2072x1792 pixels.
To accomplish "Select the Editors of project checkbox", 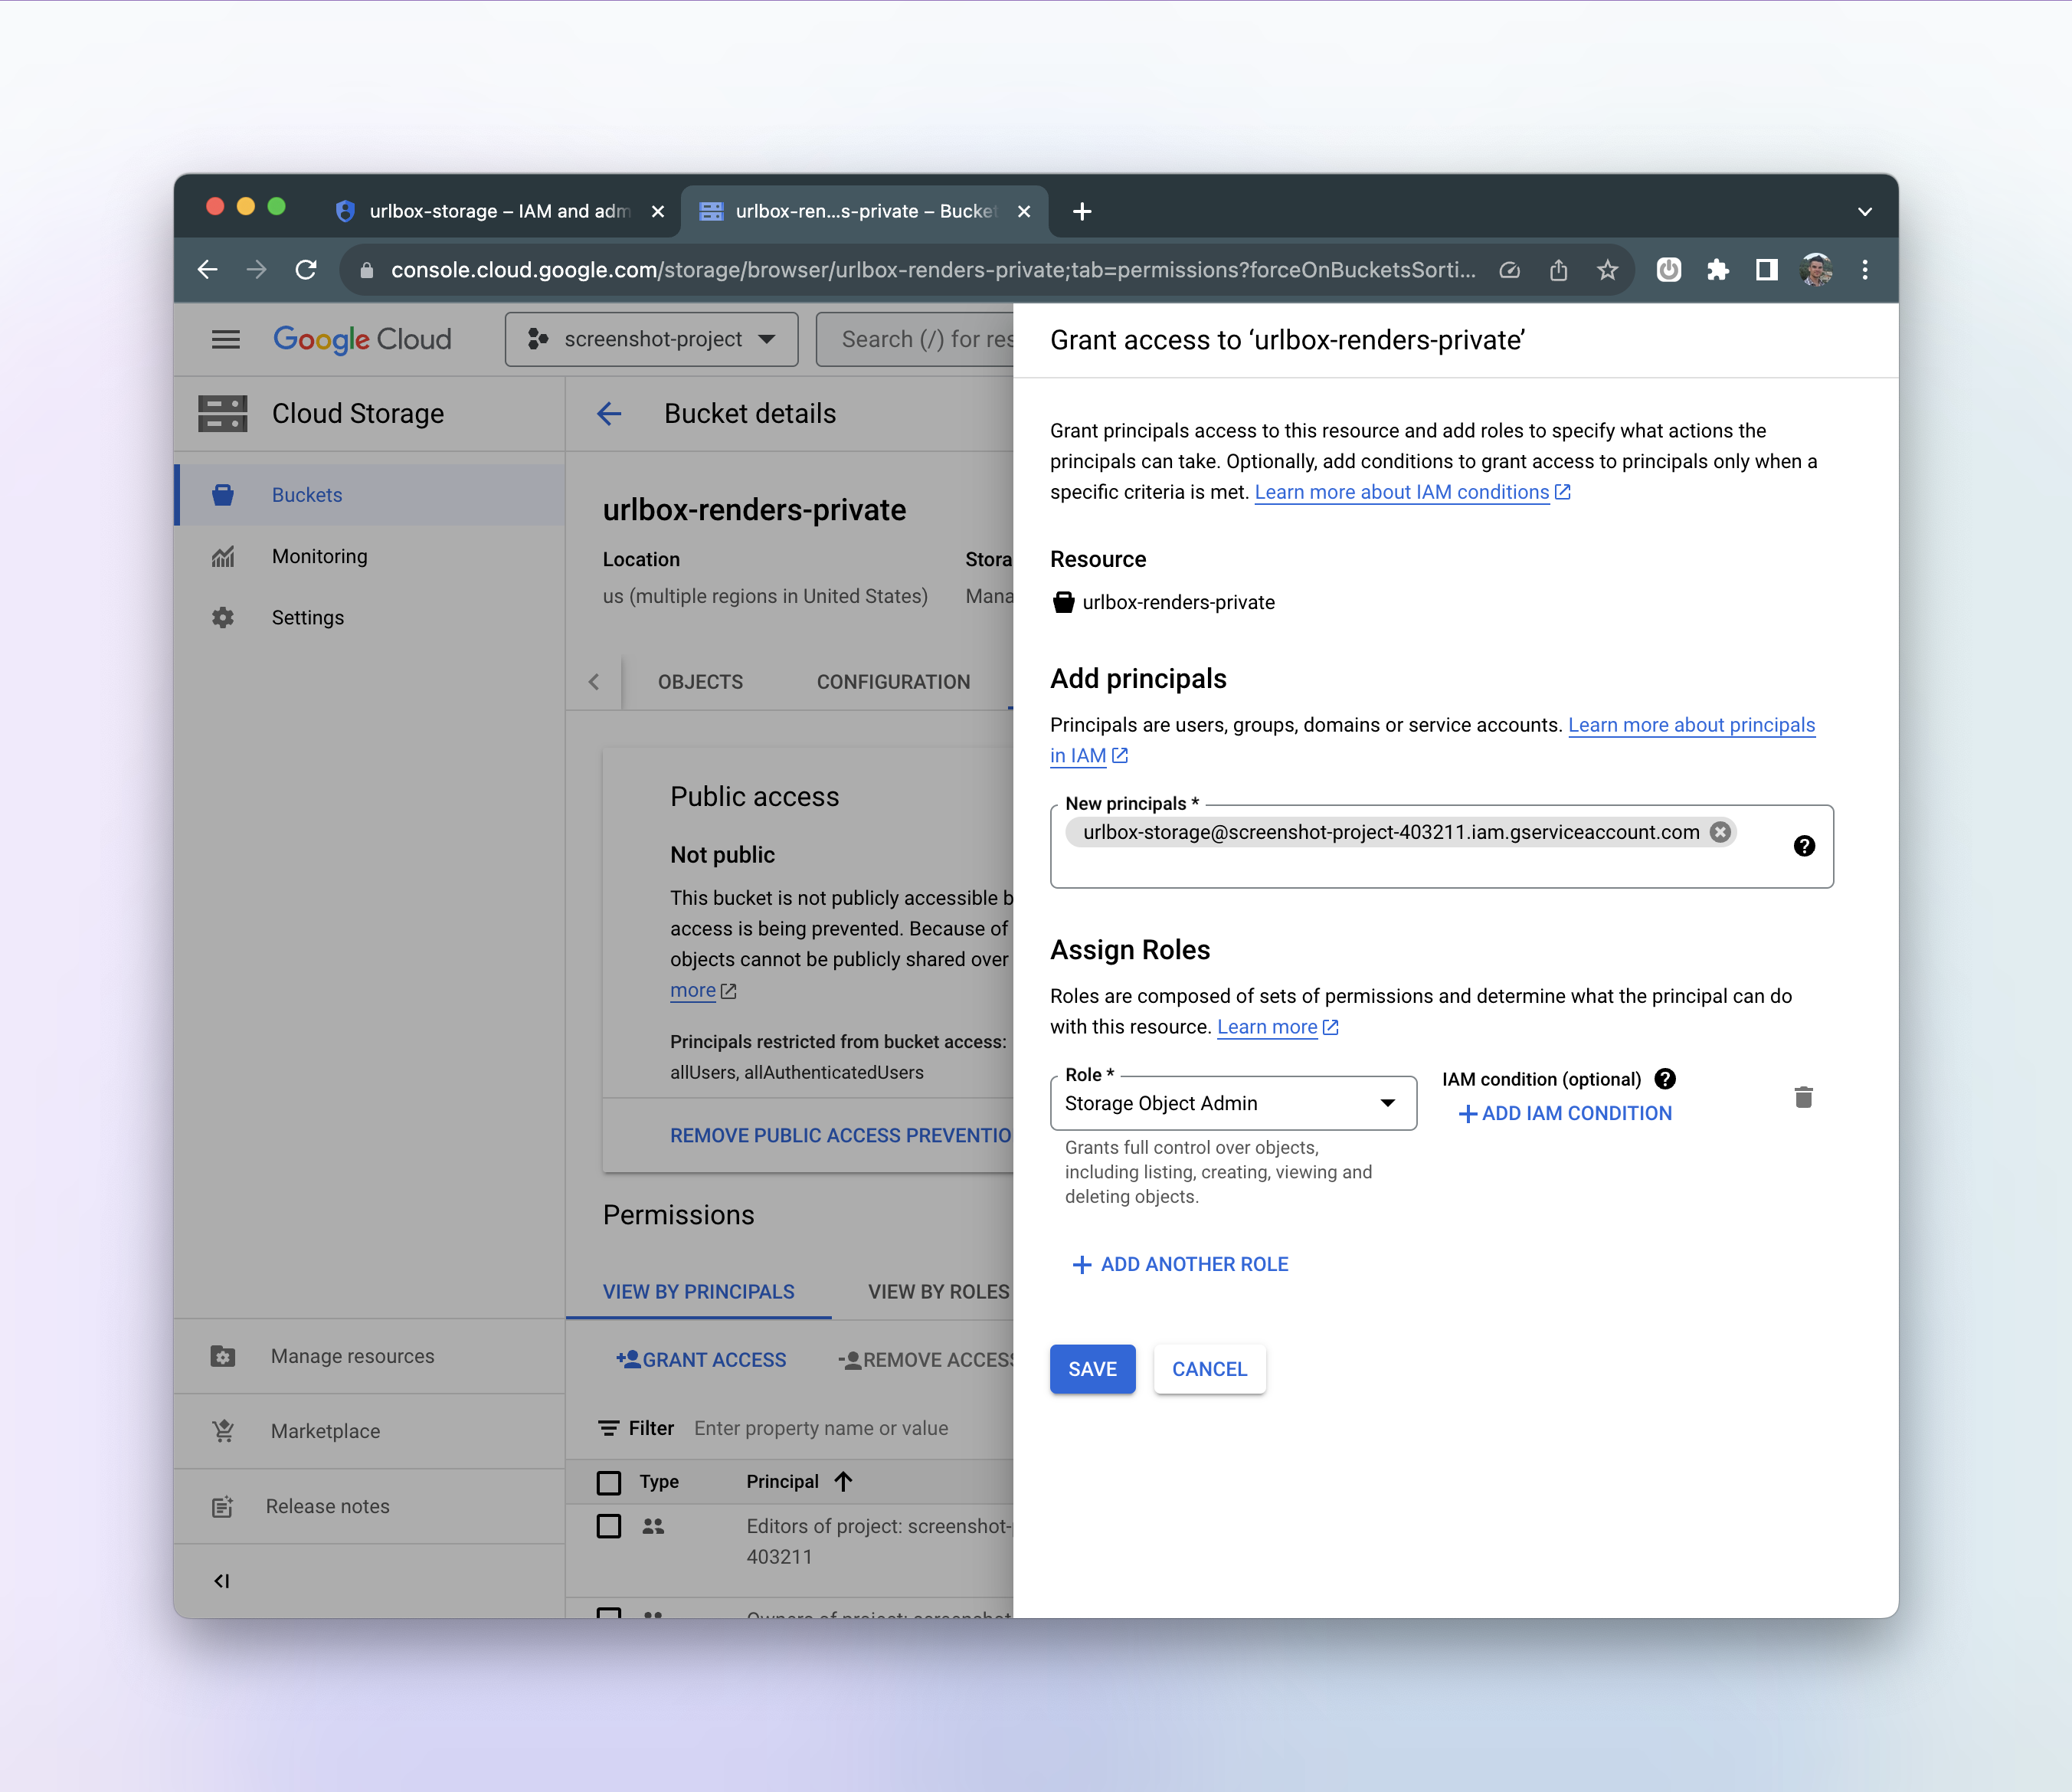I will click(608, 1526).
